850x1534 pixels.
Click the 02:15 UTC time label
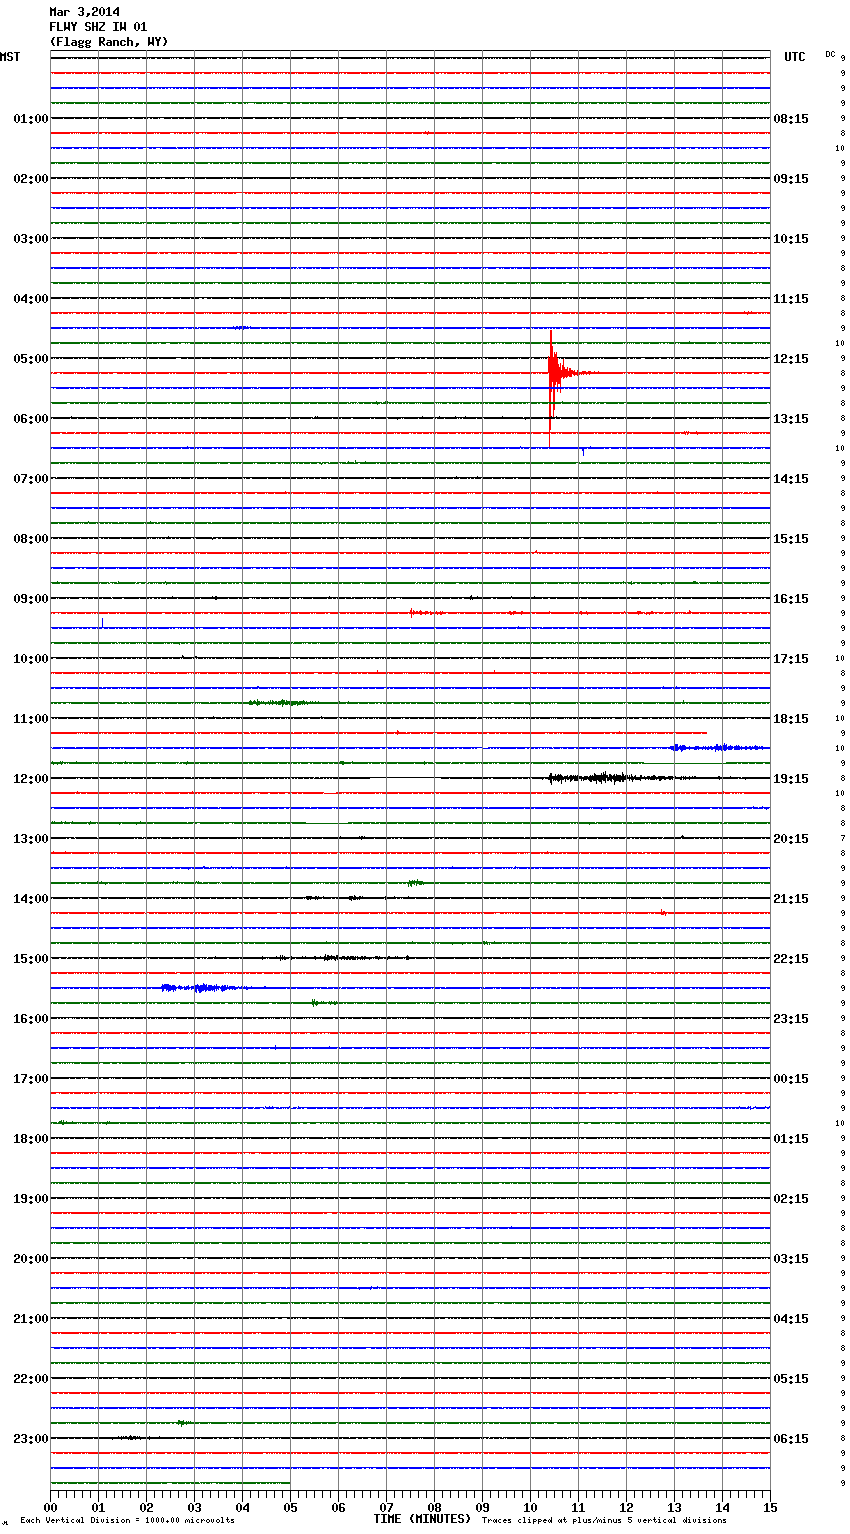[791, 1199]
